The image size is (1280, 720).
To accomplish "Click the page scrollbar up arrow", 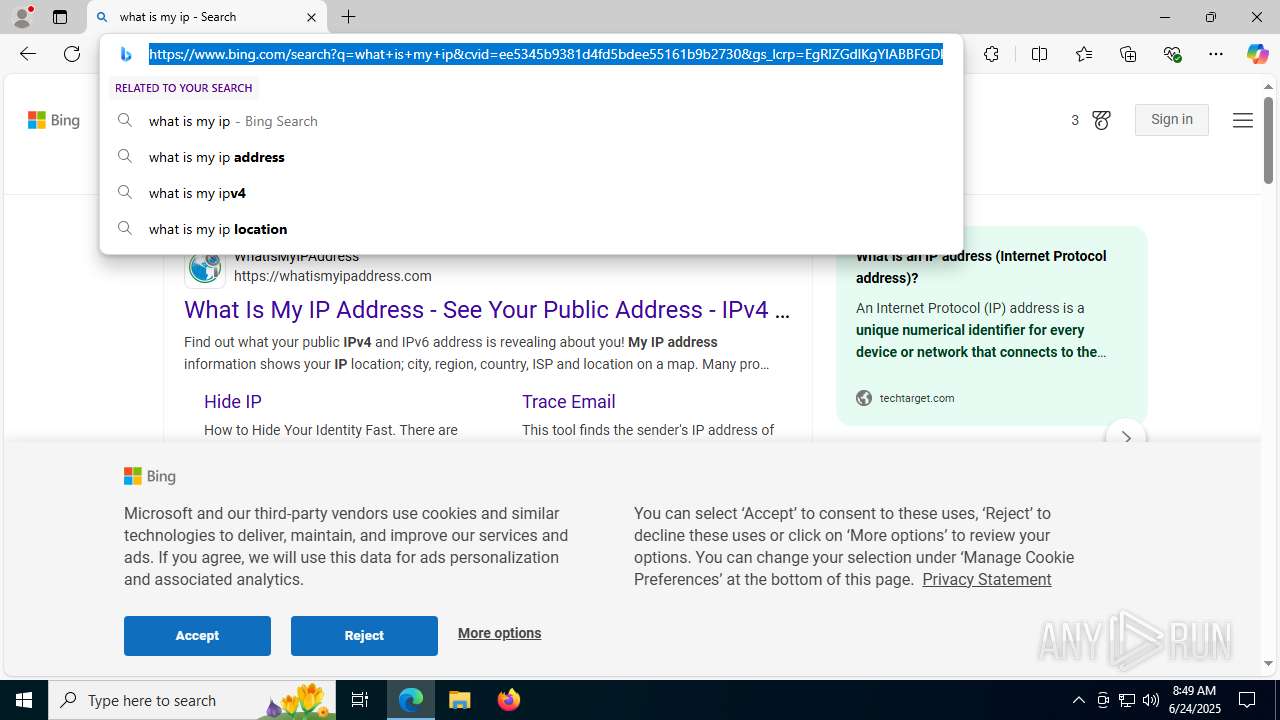I will click(x=1268, y=87).
